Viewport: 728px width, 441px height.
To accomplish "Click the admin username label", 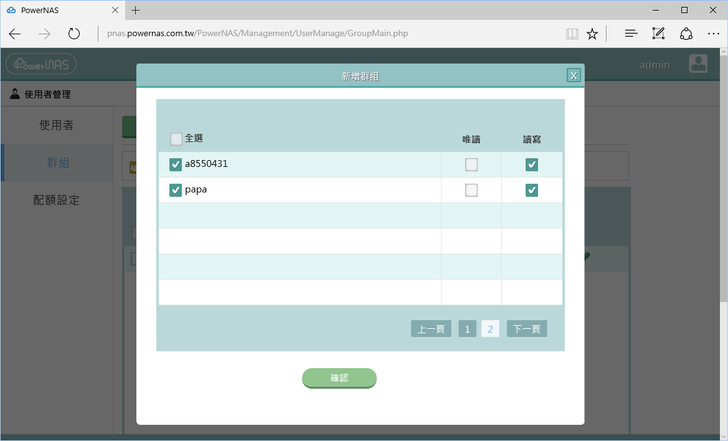I will point(655,65).
